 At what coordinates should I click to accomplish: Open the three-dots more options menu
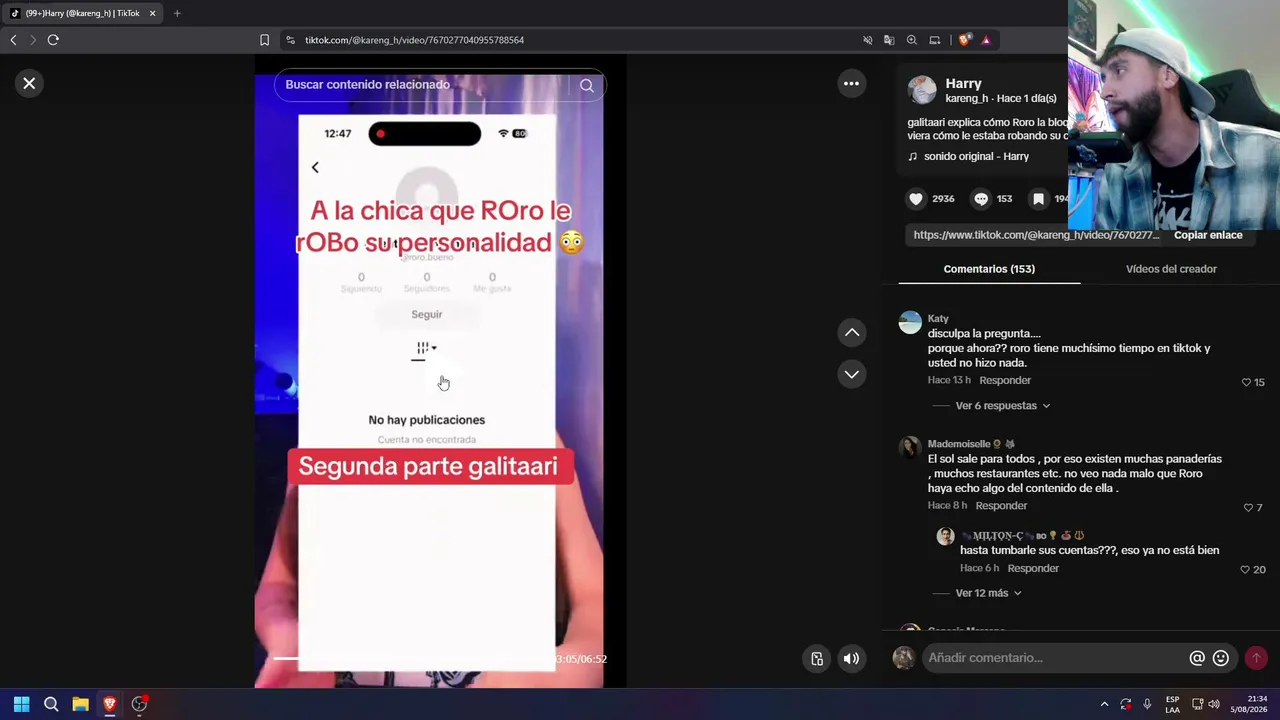pyautogui.click(x=851, y=84)
